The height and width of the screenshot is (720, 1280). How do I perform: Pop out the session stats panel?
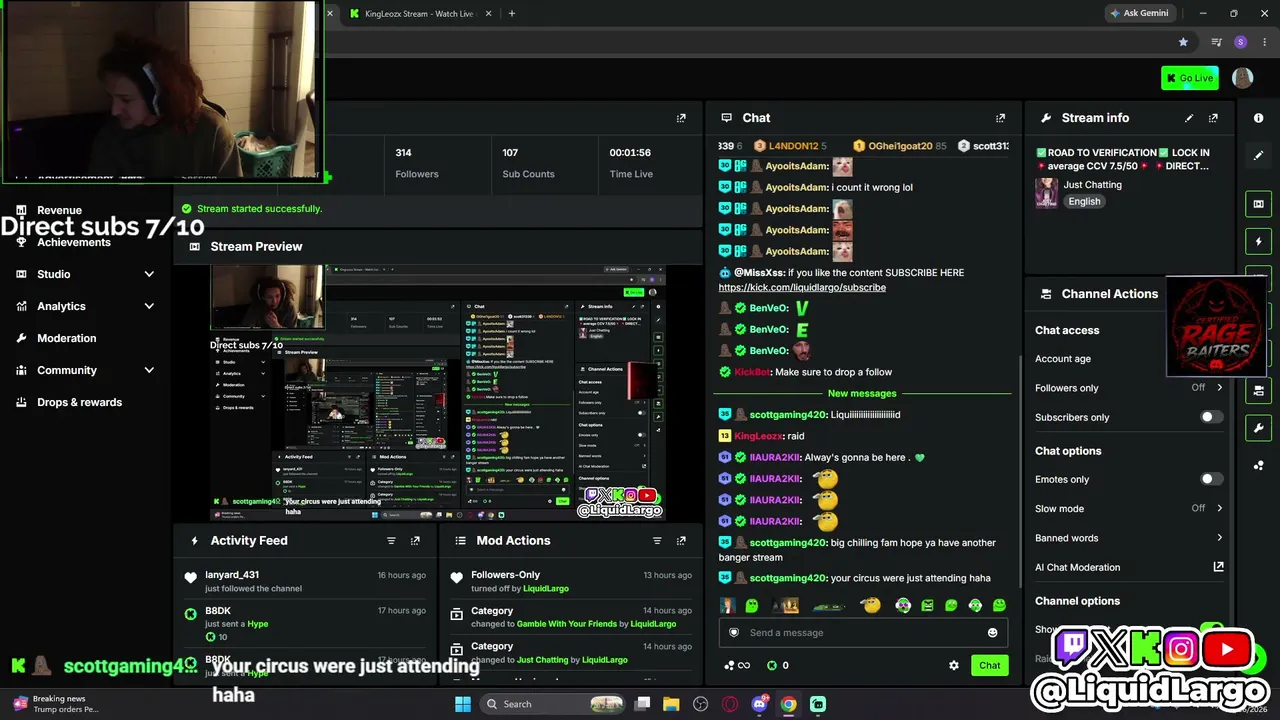[681, 118]
